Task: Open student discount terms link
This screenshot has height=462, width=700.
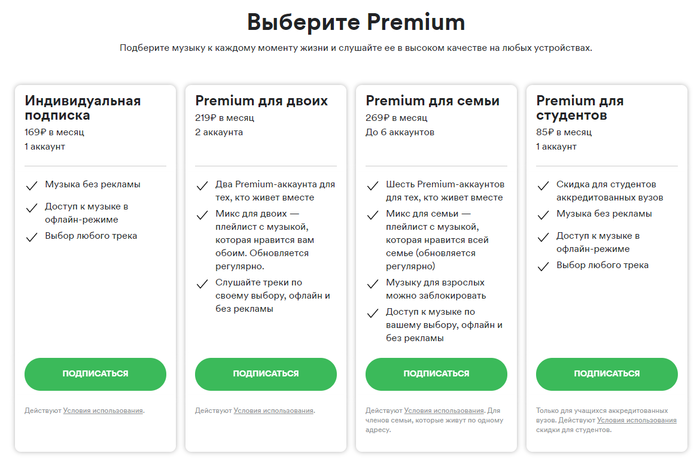Action: pyautogui.click(x=625, y=420)
